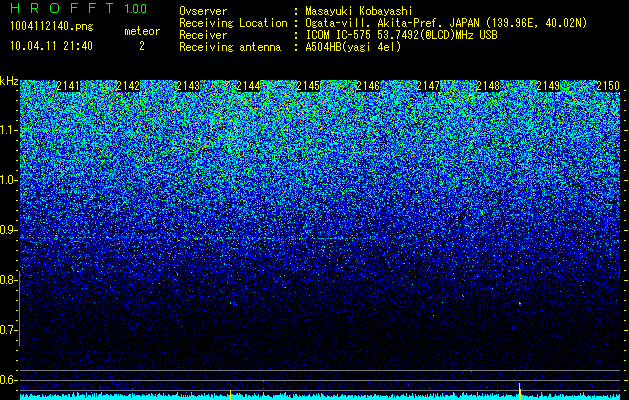This screenshot has height=400, width=629.
Task: Click the 1.1 kHz axis label
Action: 9,130
